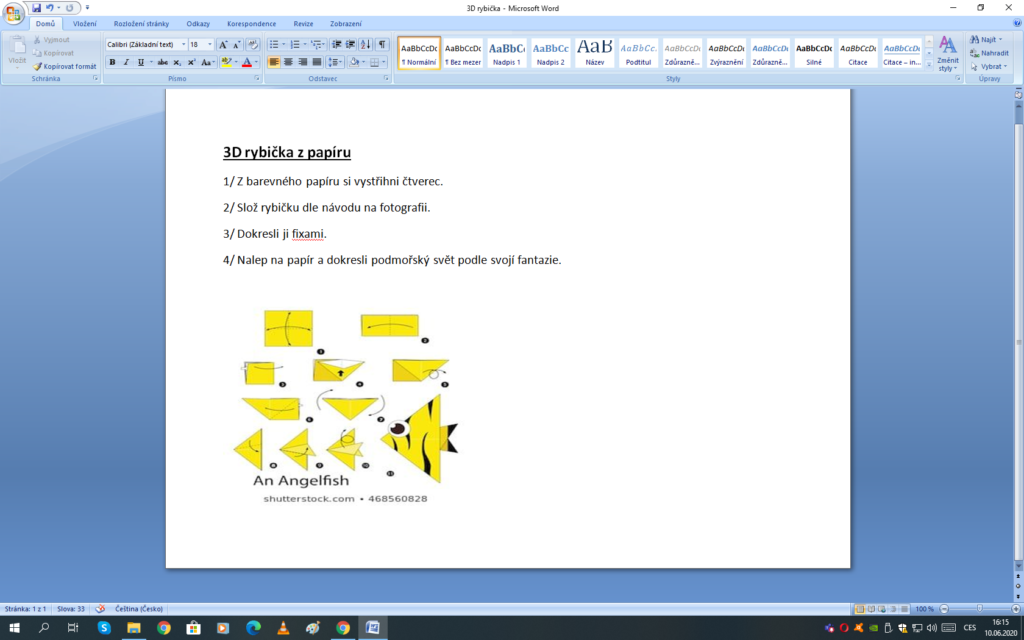
Task: Apply superscript formatting
Action: (x=191, y=62)
